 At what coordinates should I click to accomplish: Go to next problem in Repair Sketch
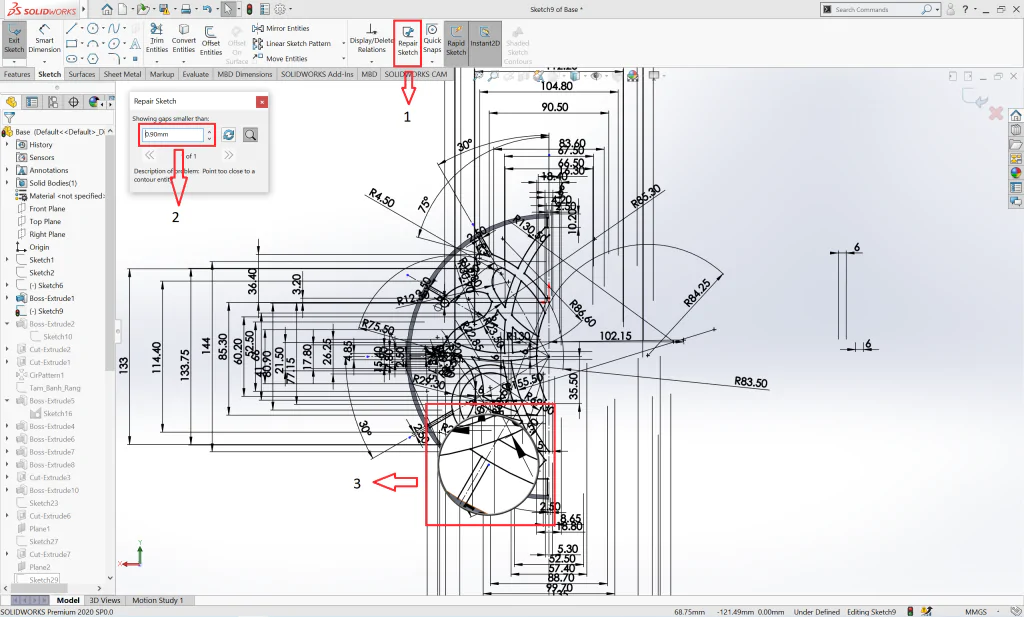point(229,155)
